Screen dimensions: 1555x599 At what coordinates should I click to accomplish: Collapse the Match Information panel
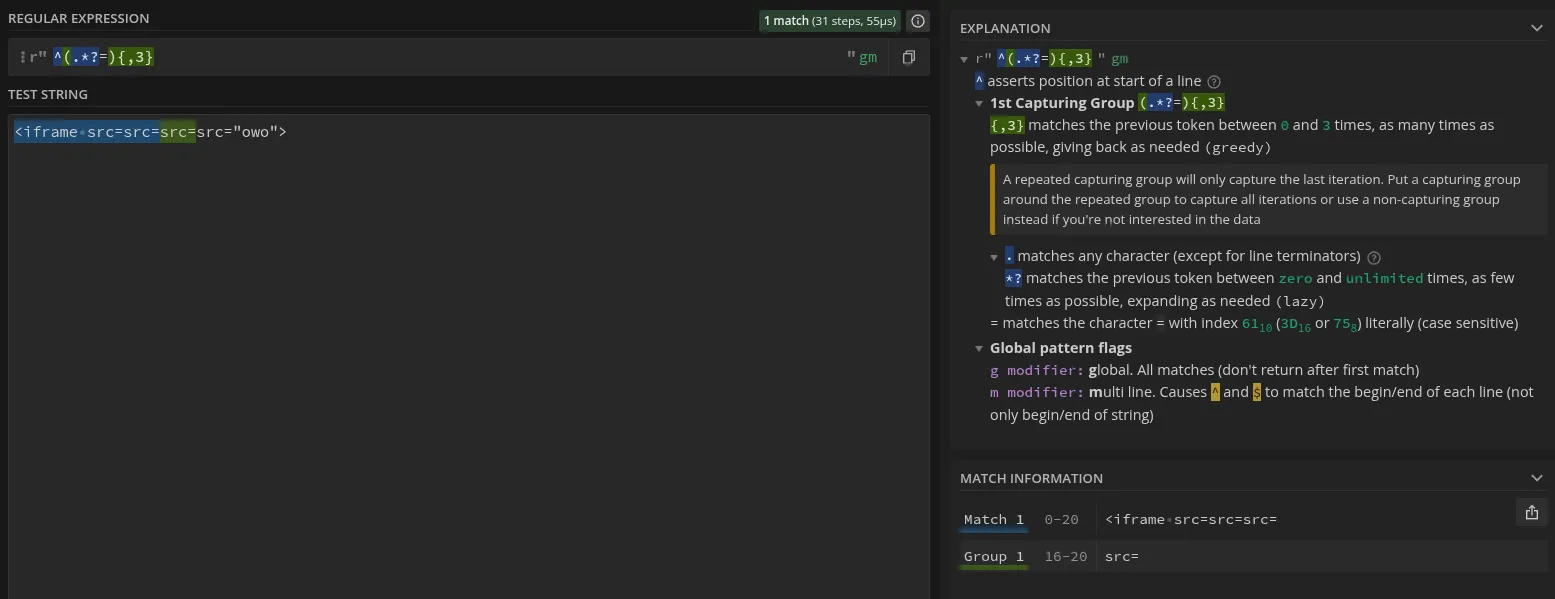1537,477
